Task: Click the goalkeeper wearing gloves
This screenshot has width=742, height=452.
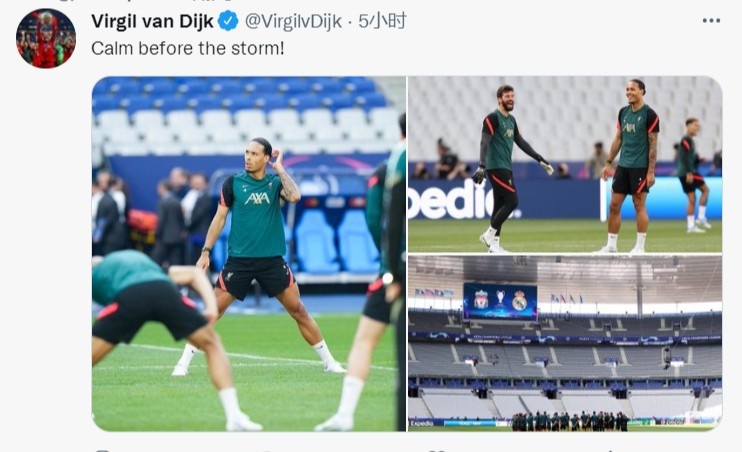Action: [504, 168]
